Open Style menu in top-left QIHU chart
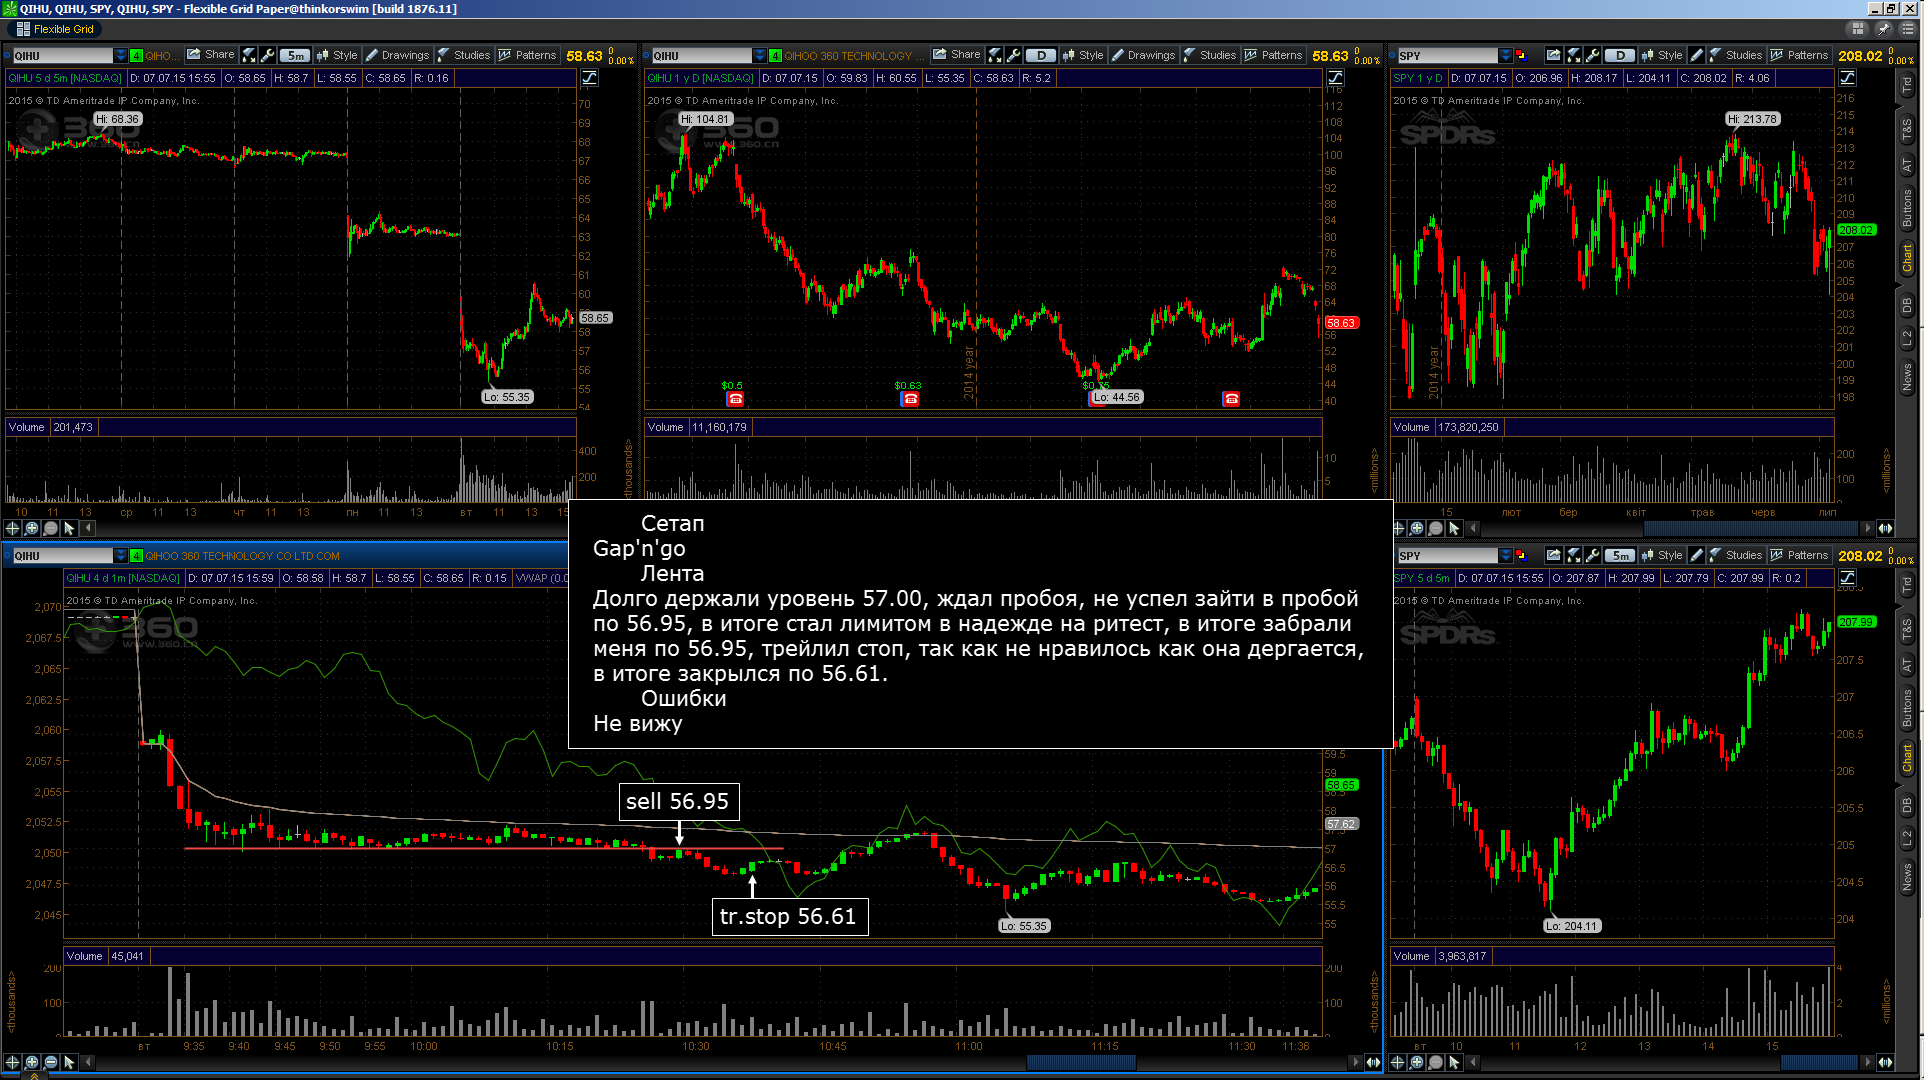 coord(337,56)
